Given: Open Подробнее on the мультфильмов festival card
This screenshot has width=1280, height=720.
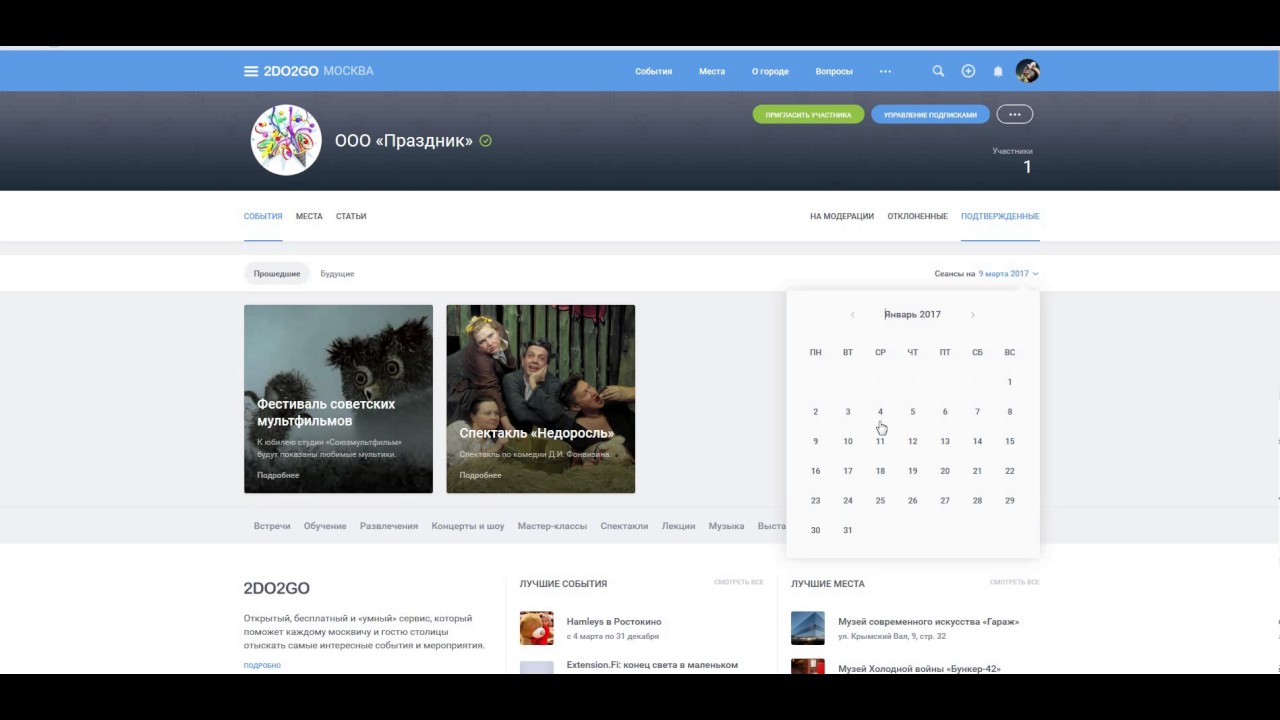Looking at the screenshot, I should click(x=278, y=475).
